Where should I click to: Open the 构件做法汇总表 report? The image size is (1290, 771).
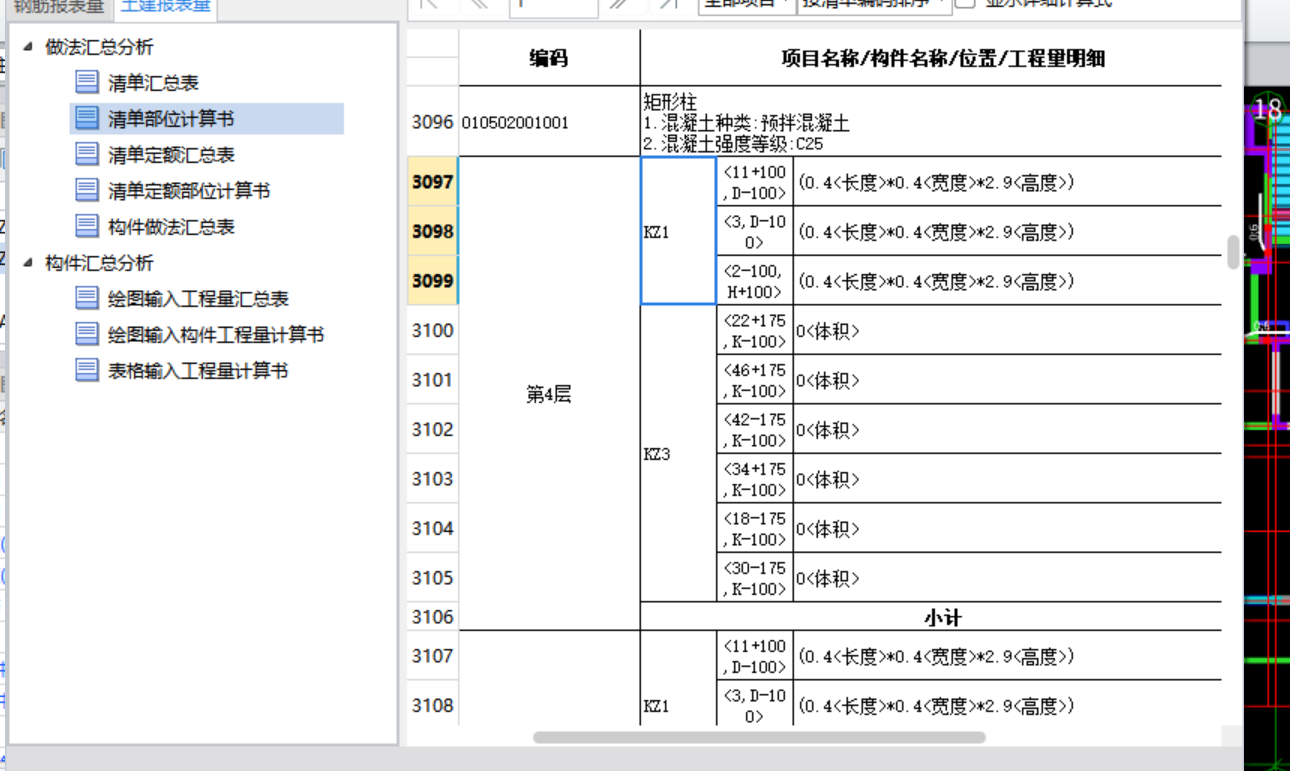click(171, 227)
